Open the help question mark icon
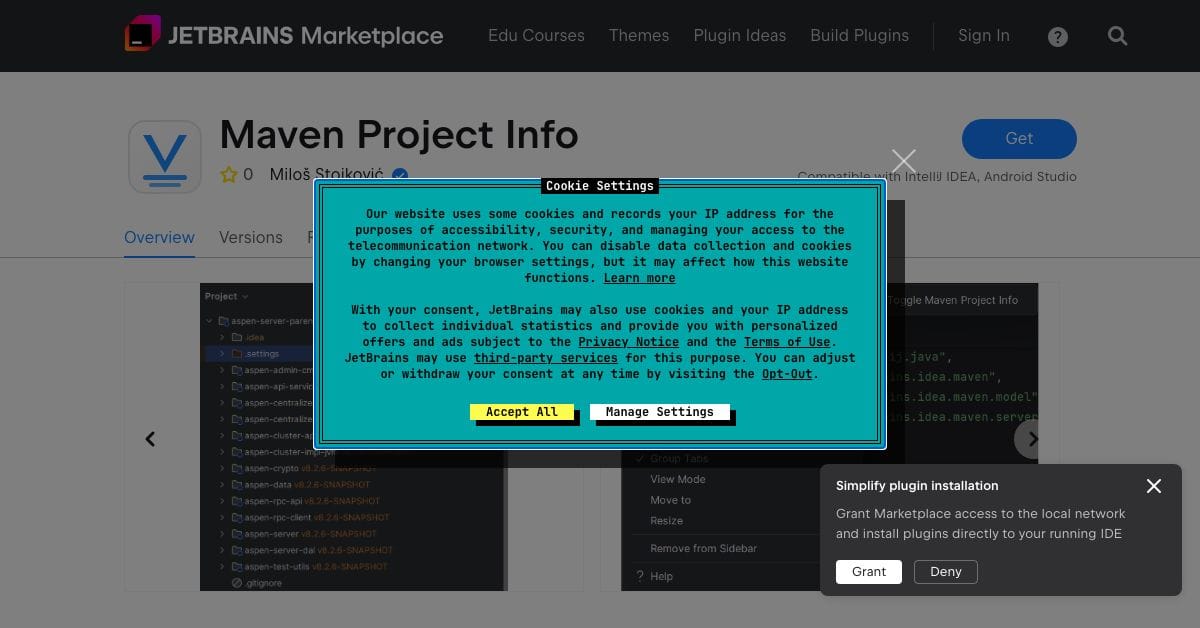Image resolution: width=1200 pixels, height=628 pixels. pyautogui.click(x=1058, y=37)
